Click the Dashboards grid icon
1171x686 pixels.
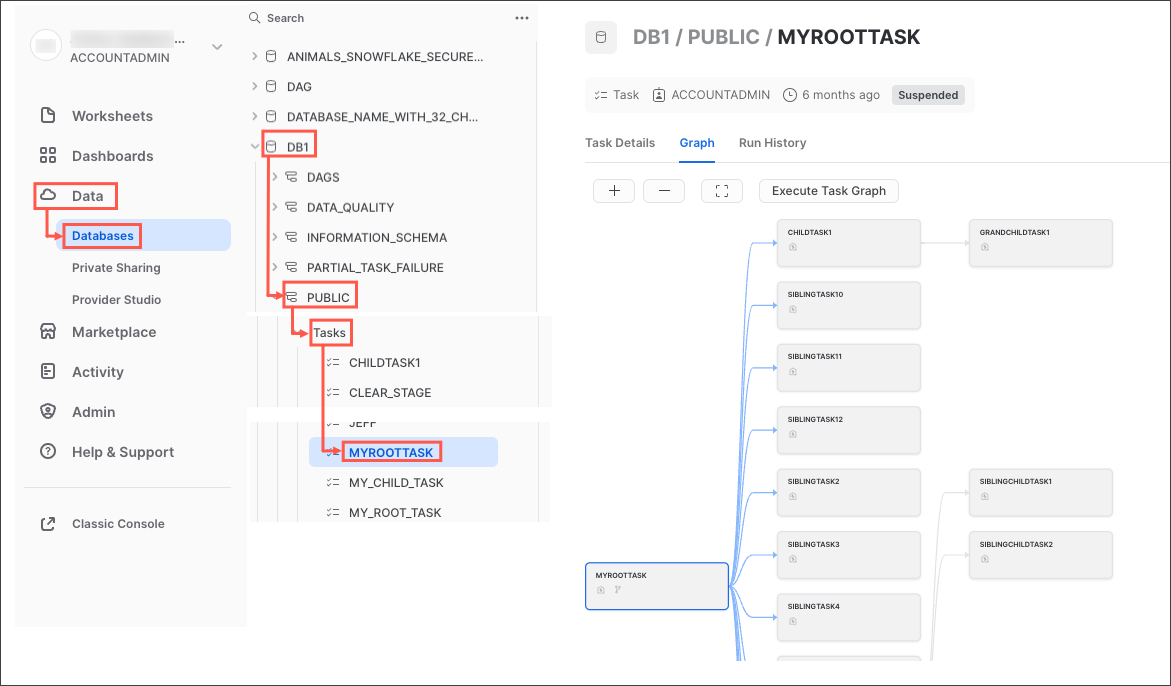point(47,156)
